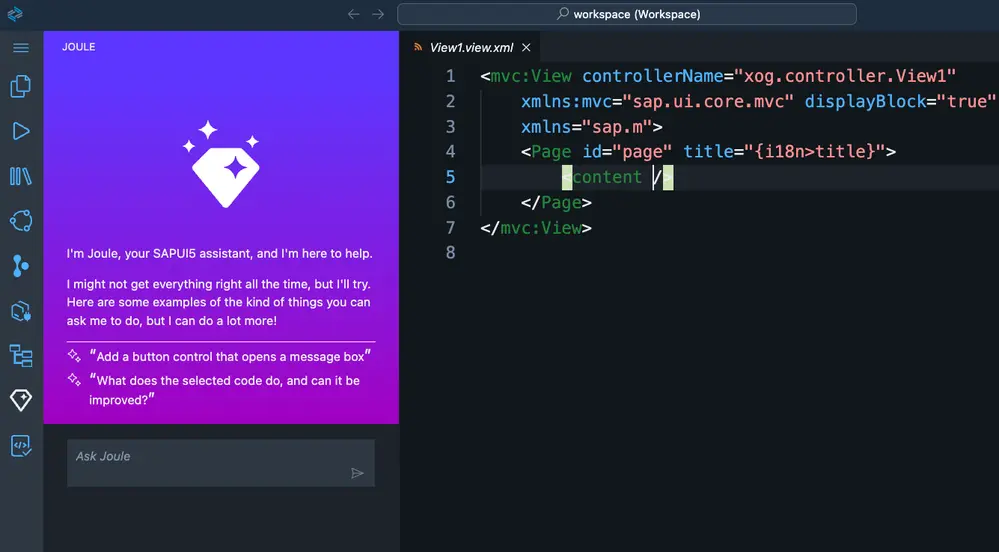Click line number 1 in the gutter
This screenshot has width=999, height=552.
click(450, 76)
